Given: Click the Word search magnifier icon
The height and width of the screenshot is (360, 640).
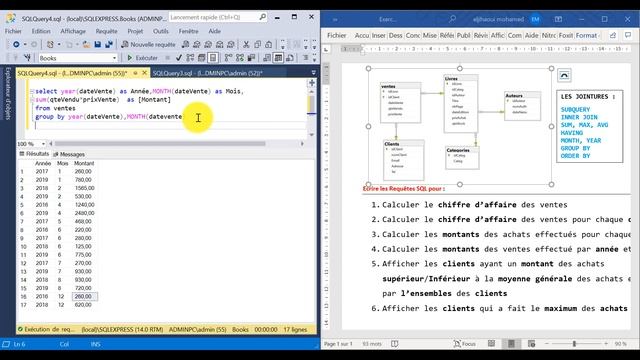Looking at the screenshot, I should point(452,19).
